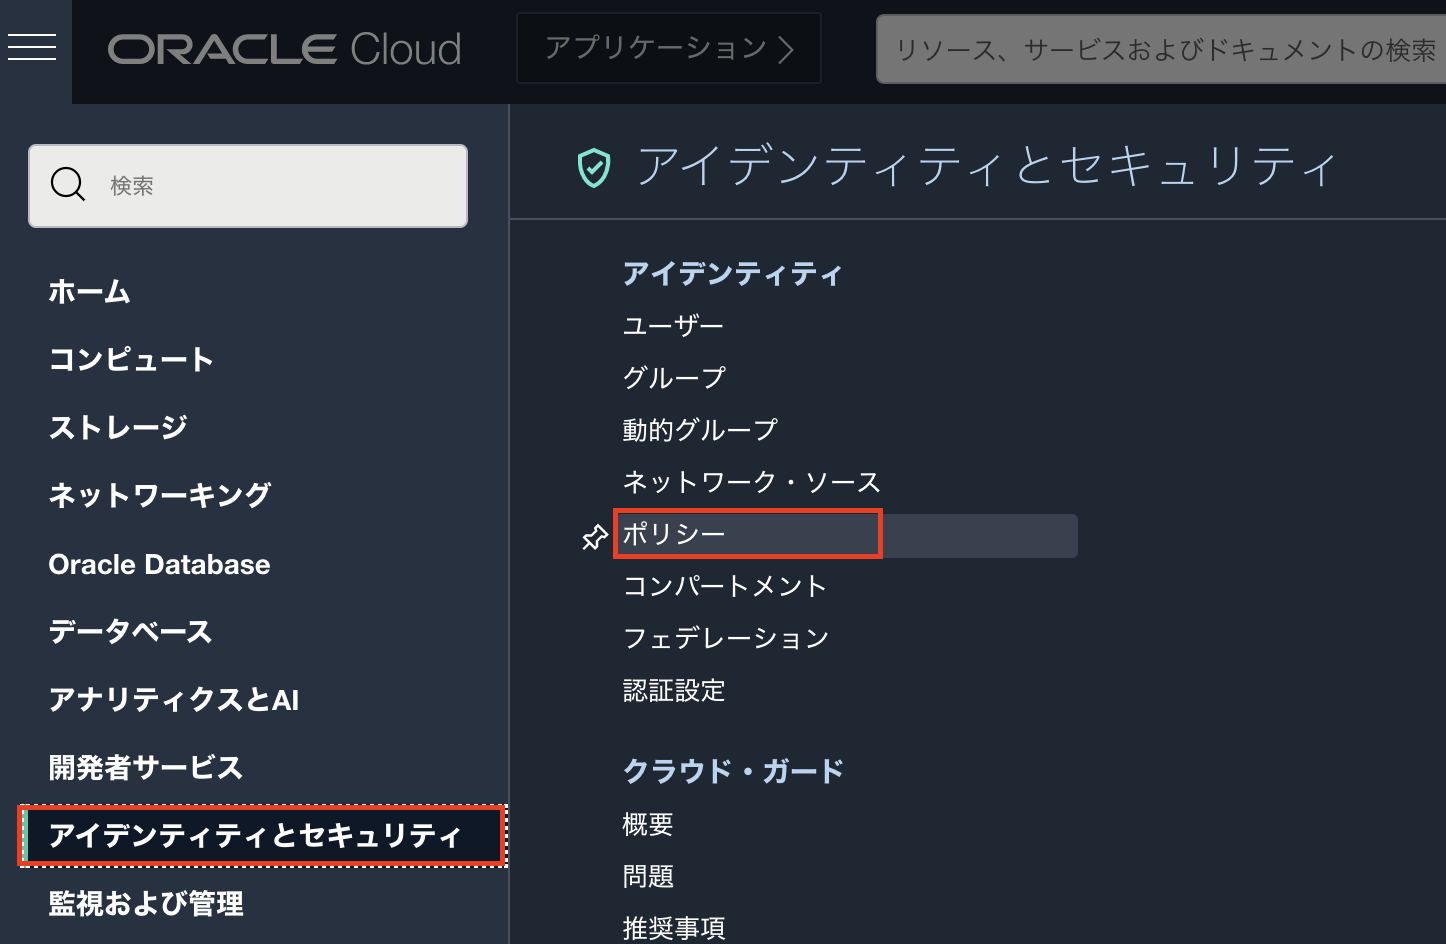Click the Oracle Cloud logo

[x=284, y=49]
